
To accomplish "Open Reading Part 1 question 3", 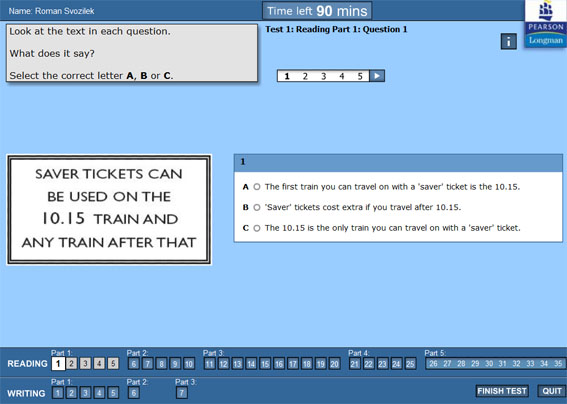I will pos(85,363).
